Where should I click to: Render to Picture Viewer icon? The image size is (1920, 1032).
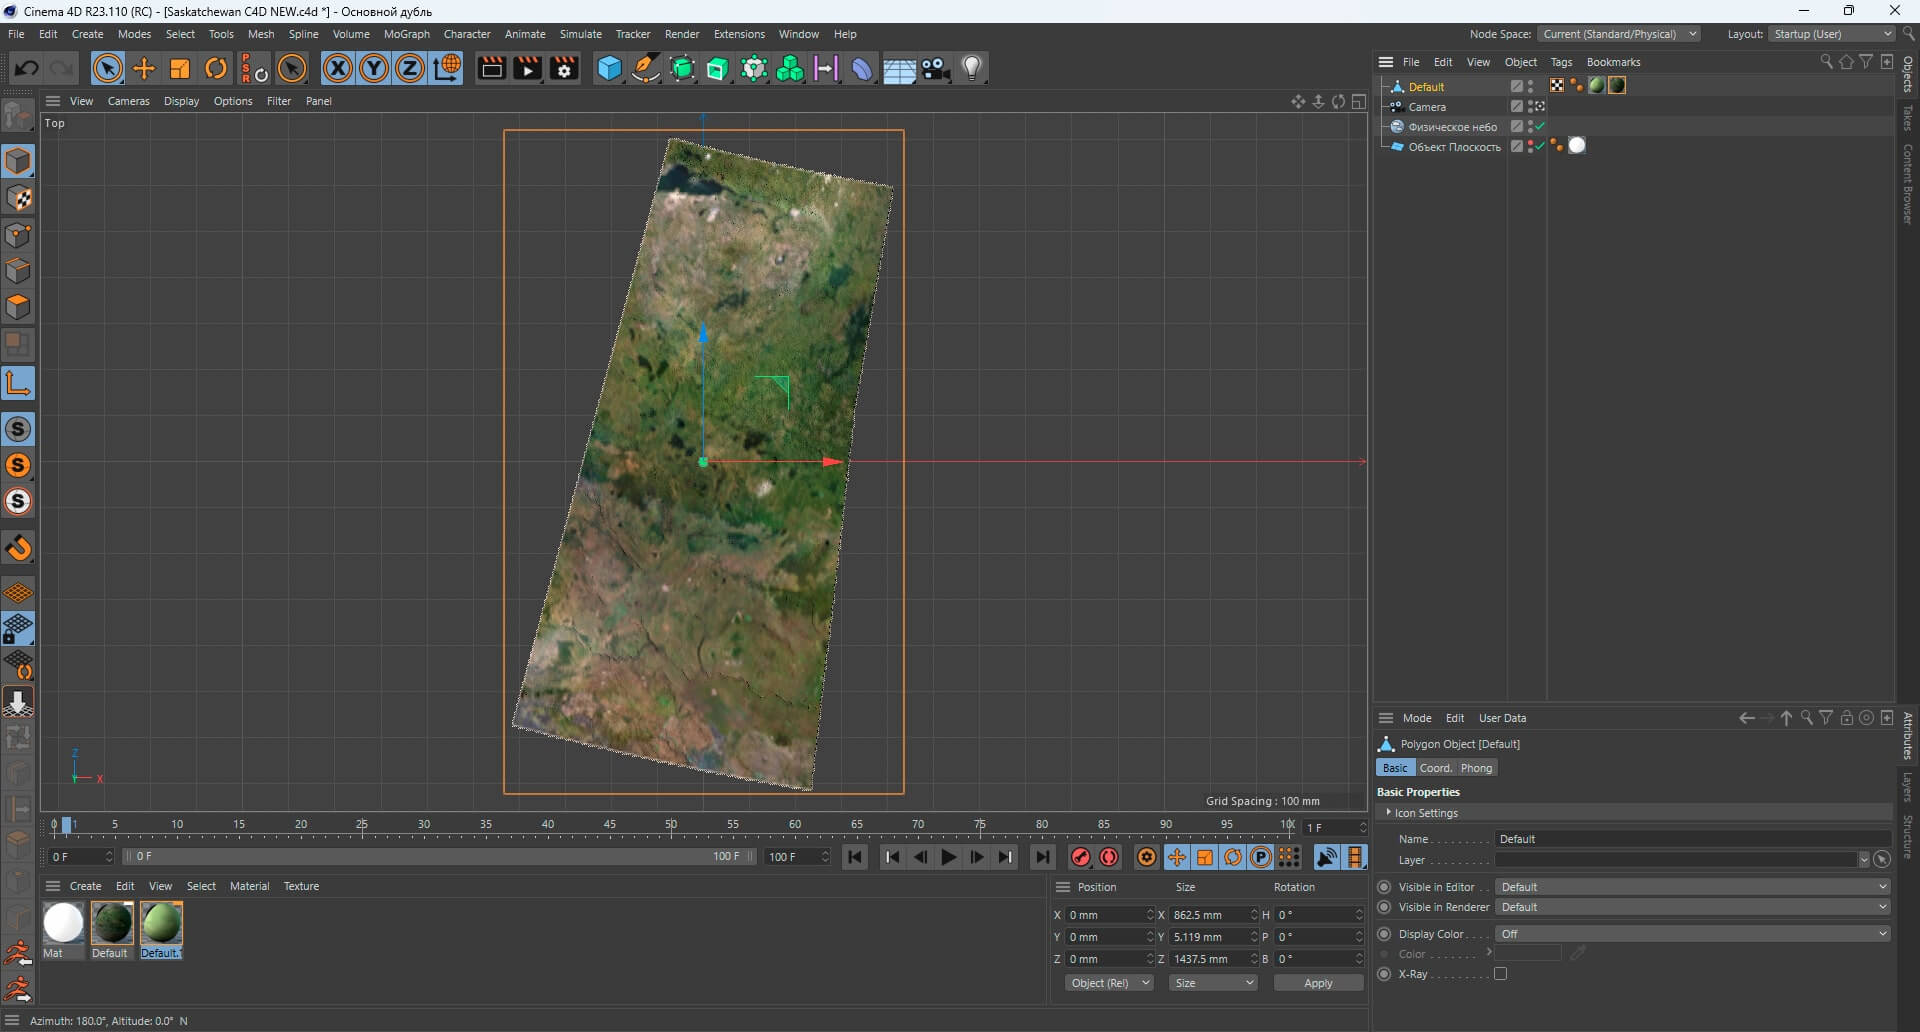(x=527, y=68)
